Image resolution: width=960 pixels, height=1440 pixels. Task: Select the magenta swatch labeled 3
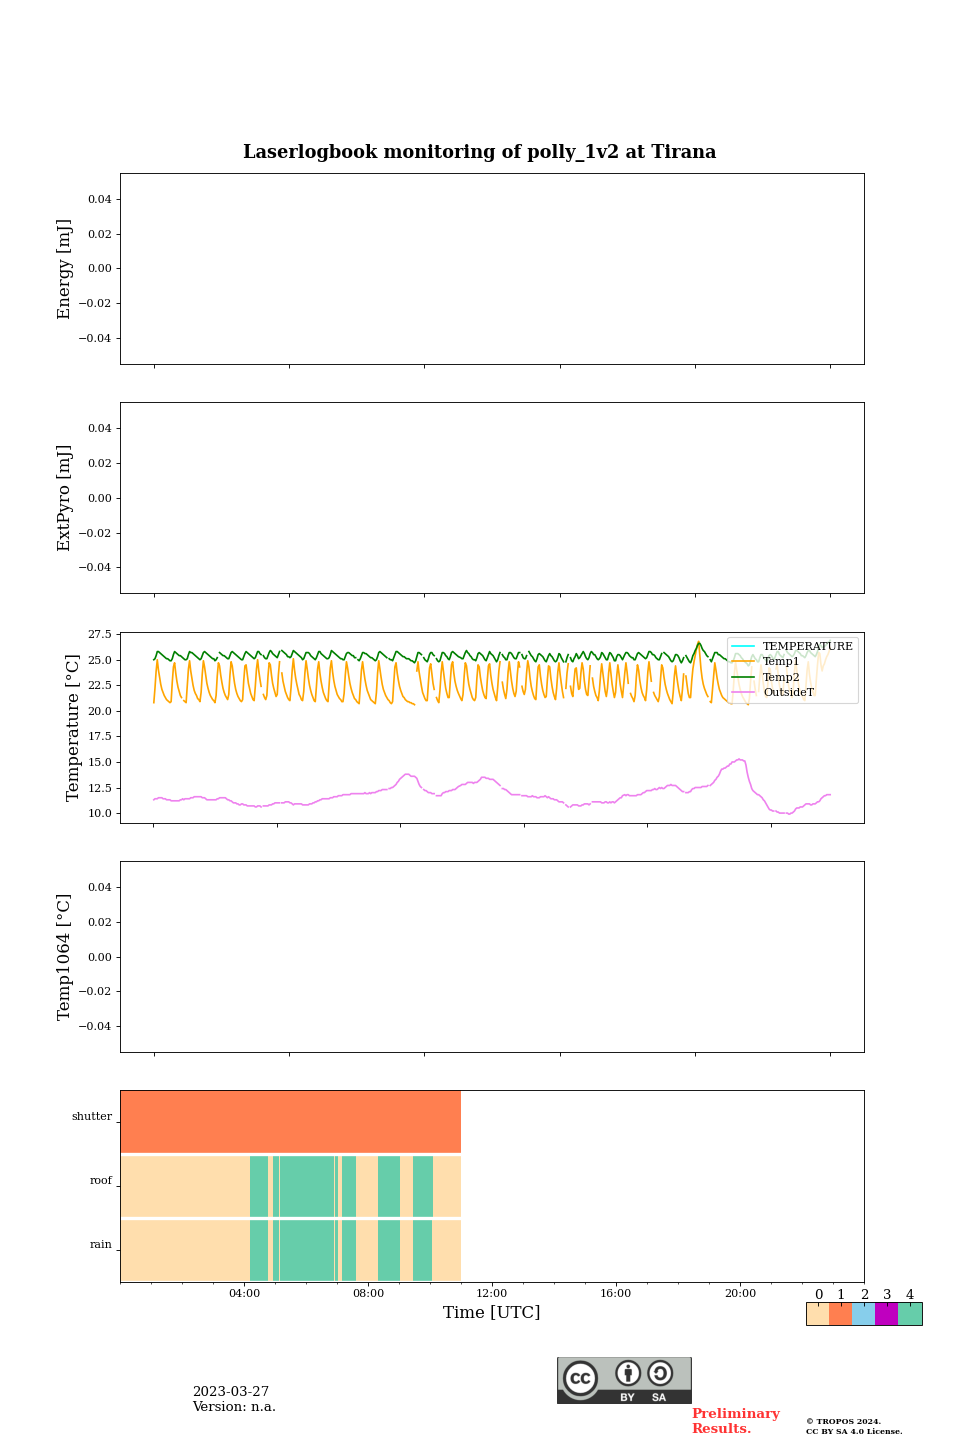pos(887,1314)
